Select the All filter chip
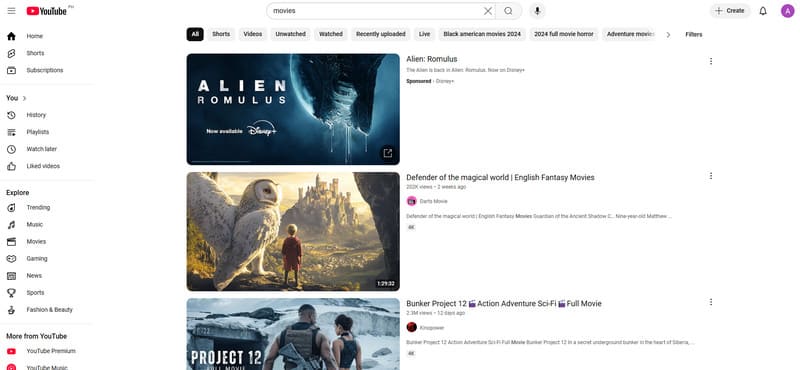This screenshot has width=800, height=370. coord(195,34)
